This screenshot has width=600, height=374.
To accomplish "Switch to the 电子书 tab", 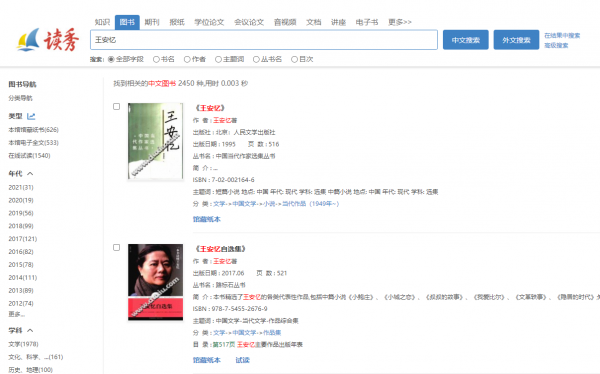I will (x=367, y=22).
